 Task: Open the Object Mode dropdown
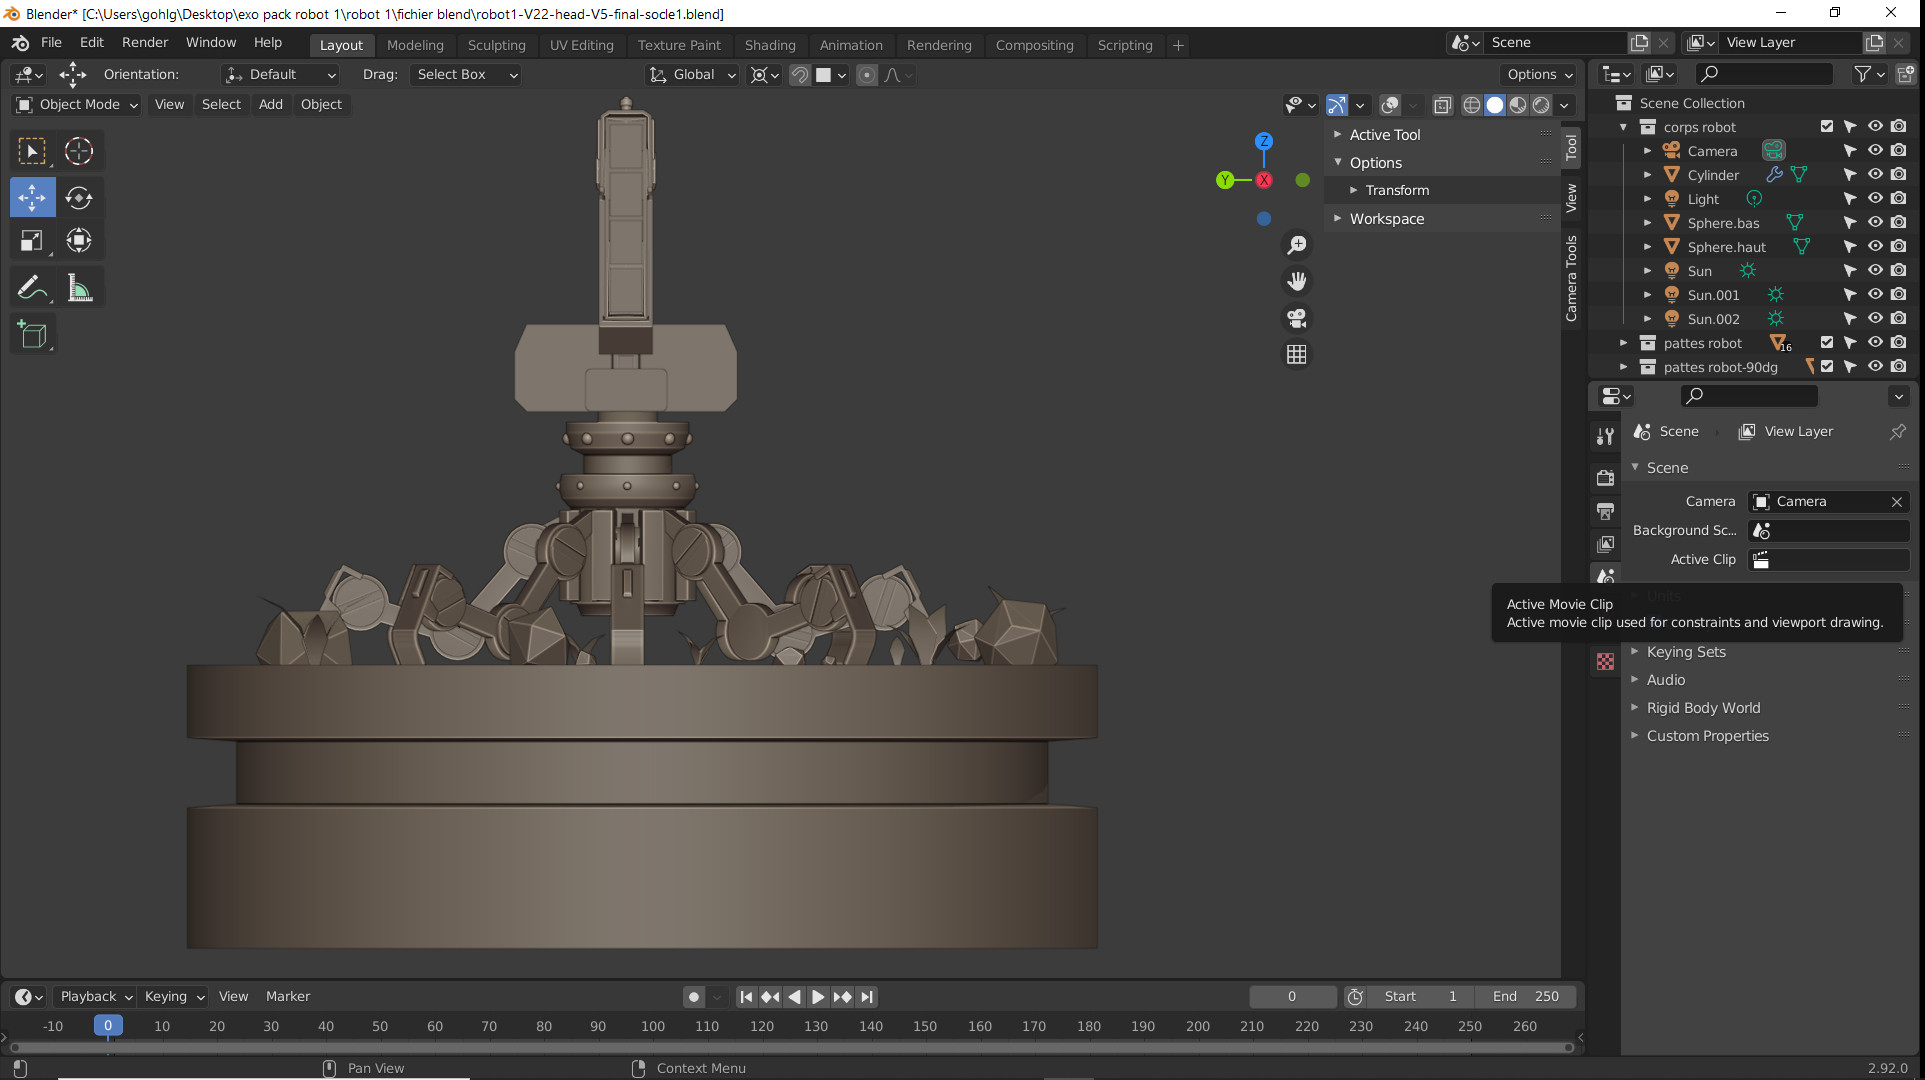(x=77, y=104)
